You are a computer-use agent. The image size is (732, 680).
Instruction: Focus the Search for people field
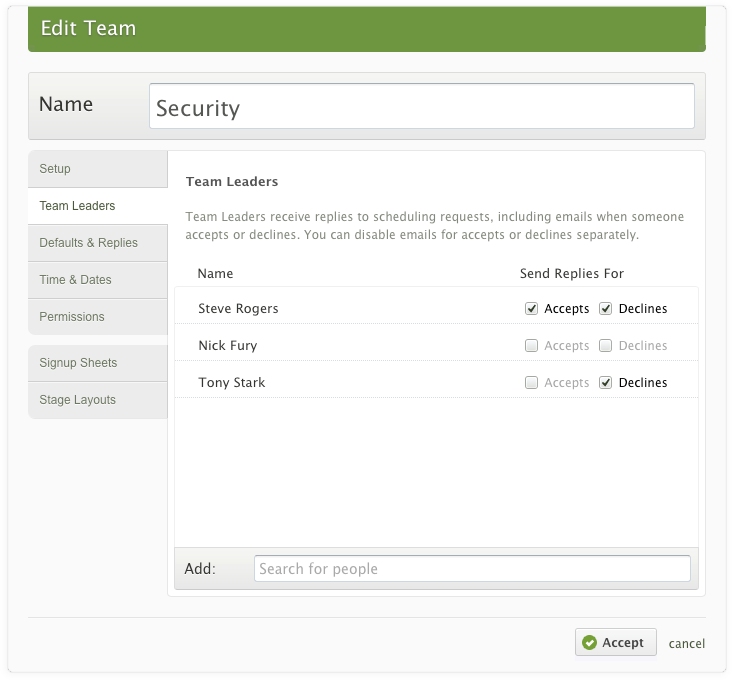pyautogui.click(x=471, y=569)
